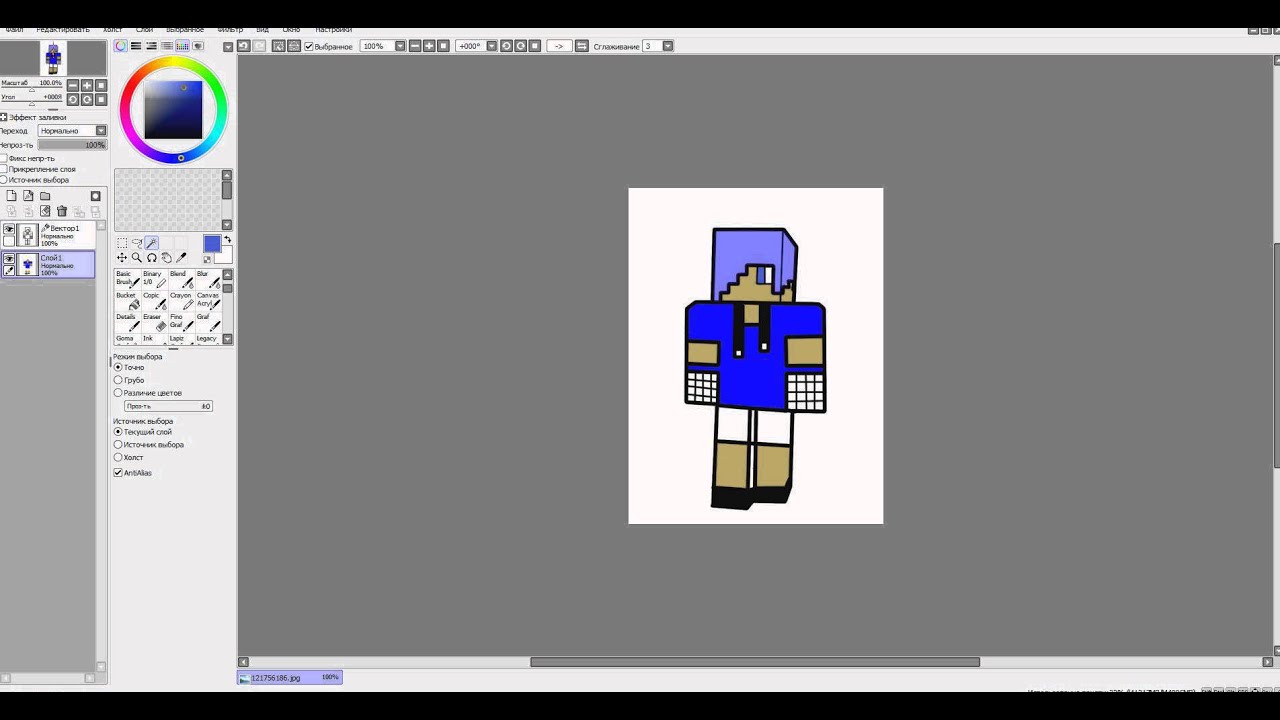This screenshot has height=720, width=1280.
Task: Click the blue foreground color swatch
Action: [212, 244]
